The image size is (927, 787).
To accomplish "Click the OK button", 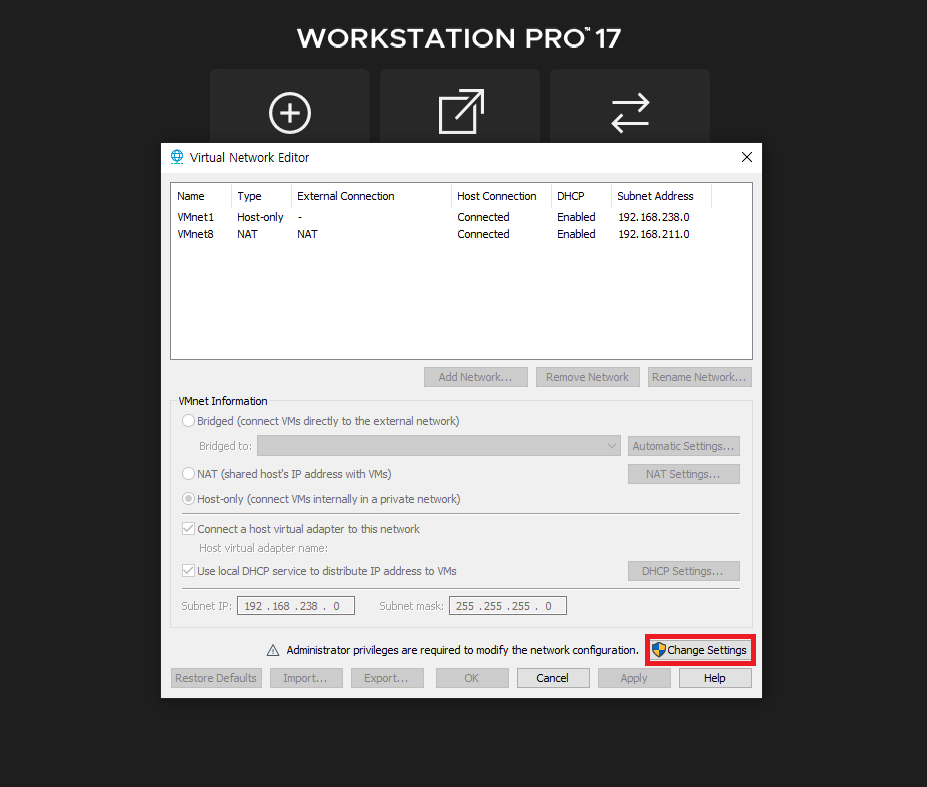I will point(472,678).
